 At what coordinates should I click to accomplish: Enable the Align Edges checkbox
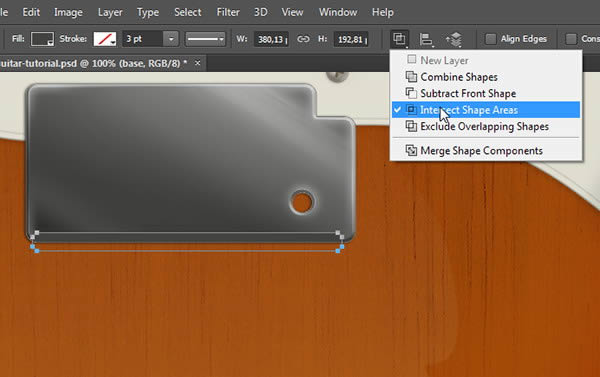[x=491, y=39]
